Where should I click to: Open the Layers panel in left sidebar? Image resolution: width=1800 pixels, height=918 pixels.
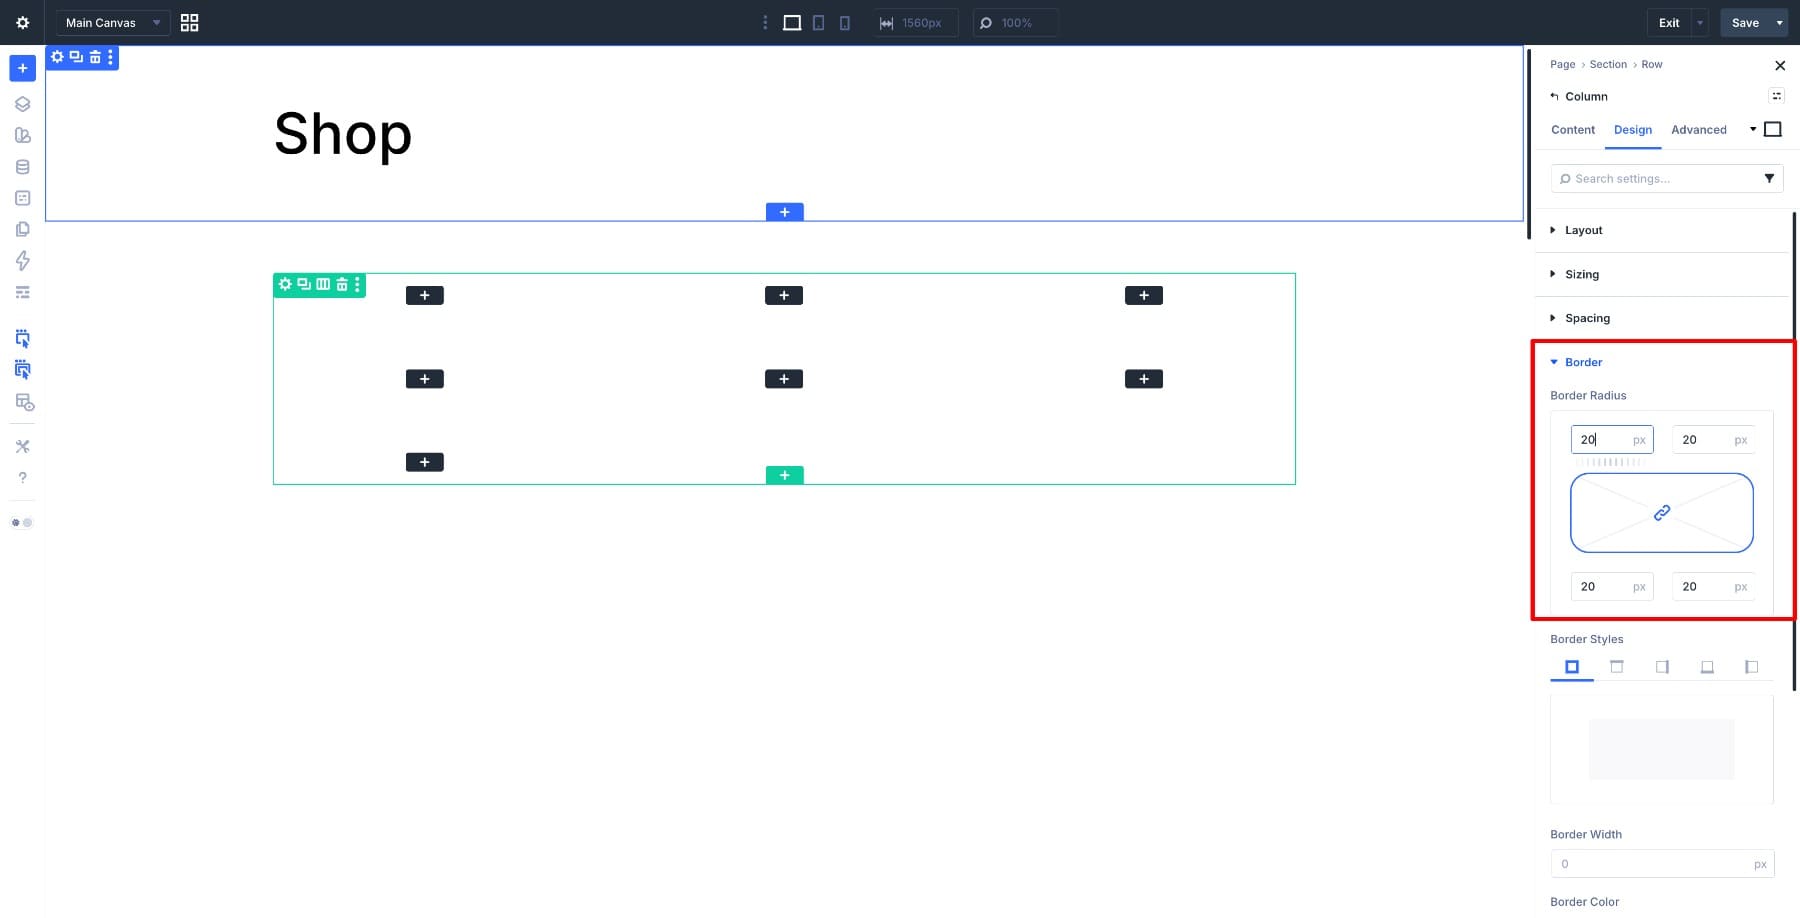tap(22, 104)
